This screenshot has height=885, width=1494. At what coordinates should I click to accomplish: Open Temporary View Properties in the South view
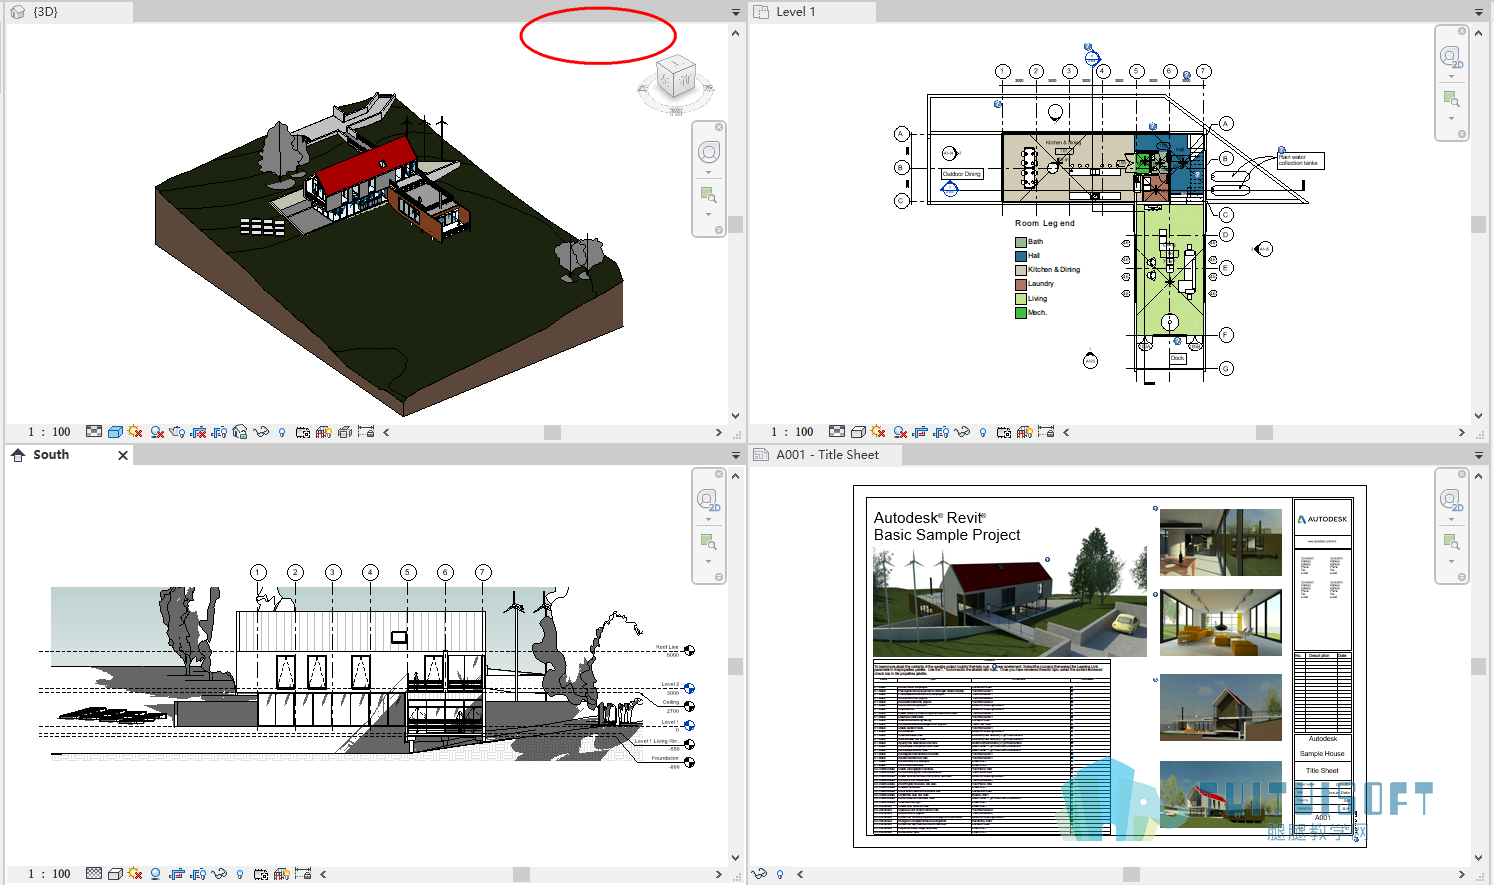(x=281, y=874)
